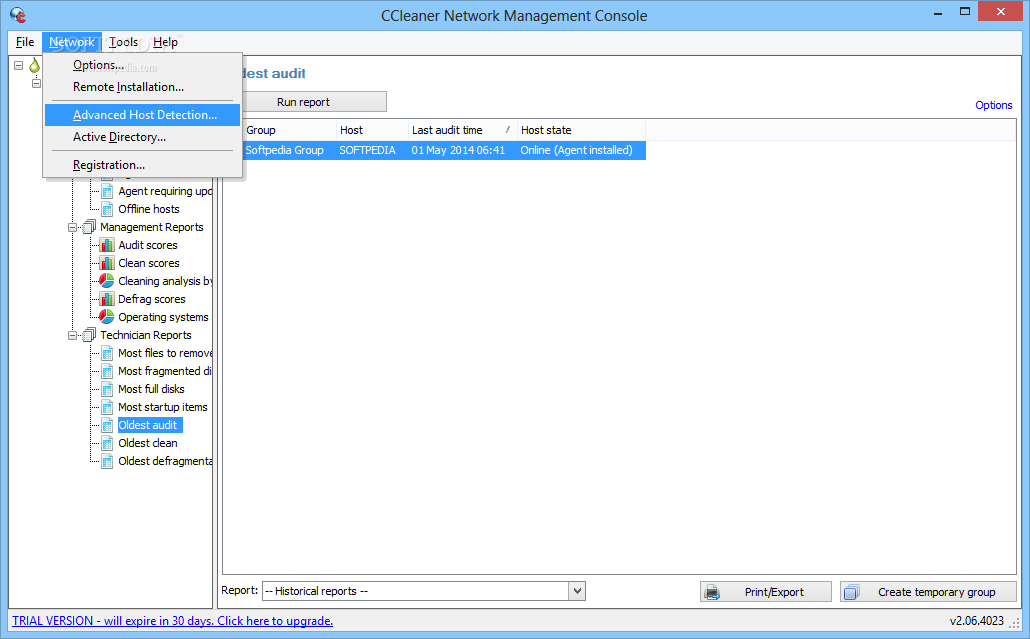Sort by the Group column header
The width and height of the screenshot is (1030, 639).
point(288,130)
